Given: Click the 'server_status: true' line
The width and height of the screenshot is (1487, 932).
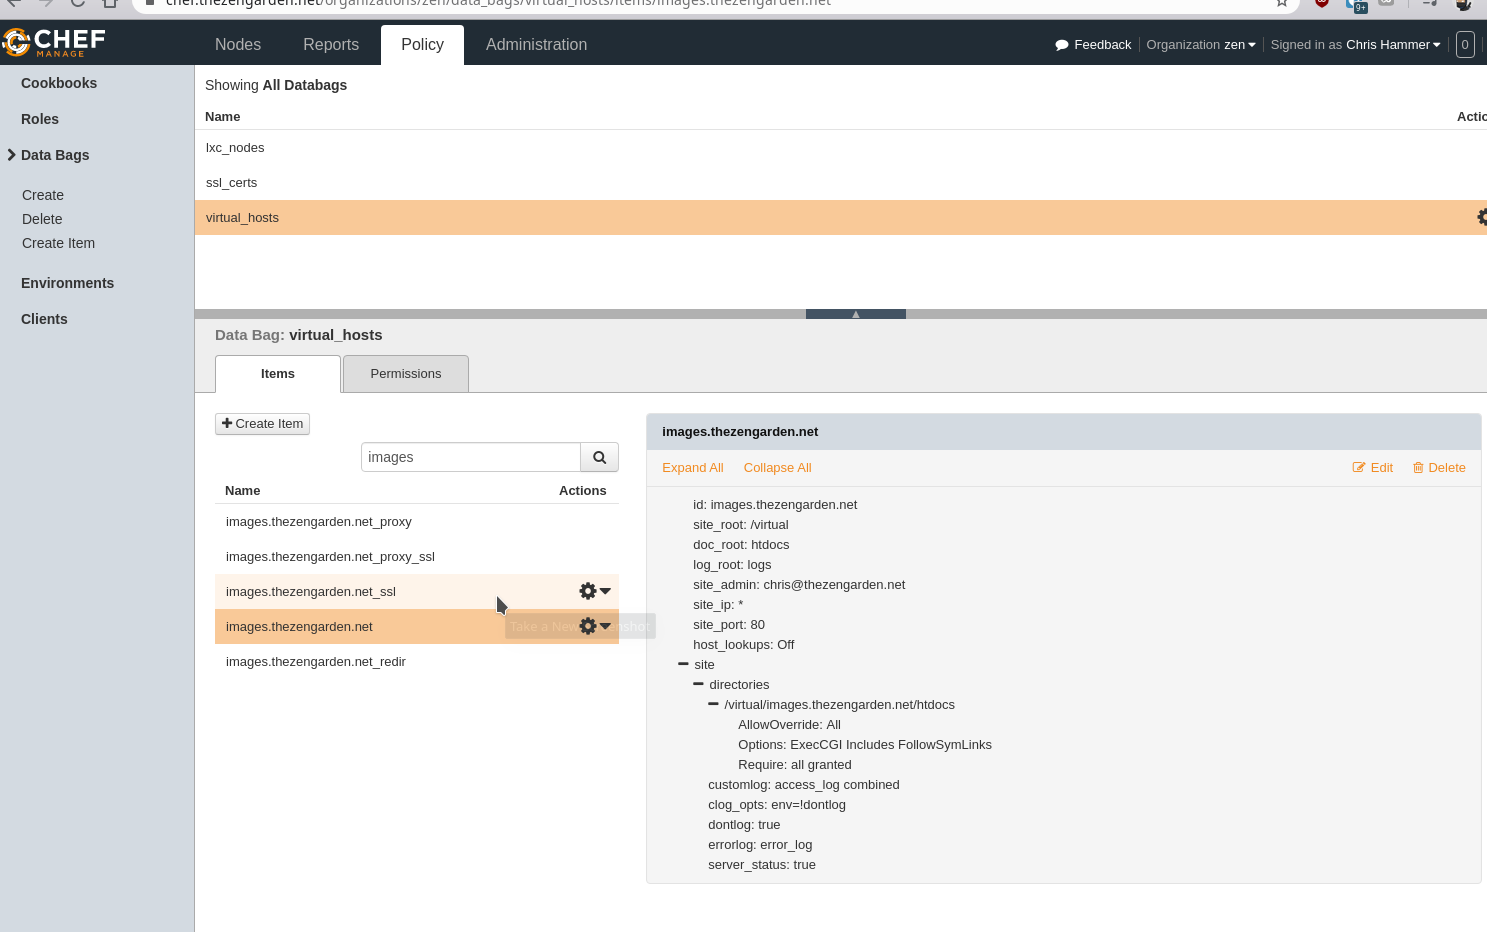Looking at the screenshot, I should coord(762,865).
